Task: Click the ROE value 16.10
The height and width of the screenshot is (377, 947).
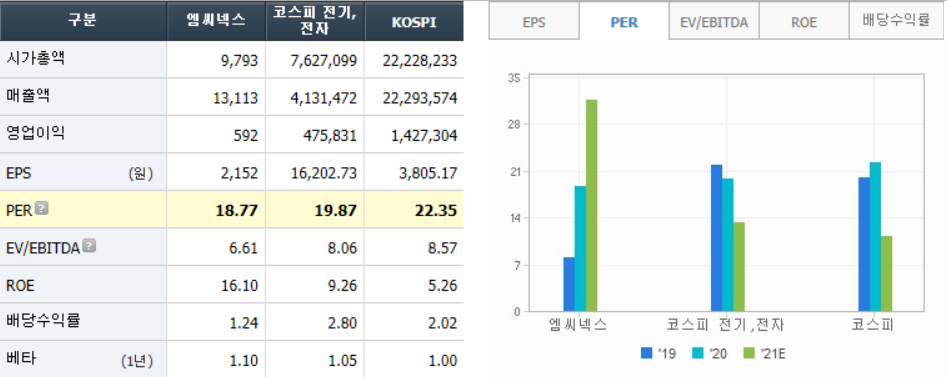Action: coord(241,285)
